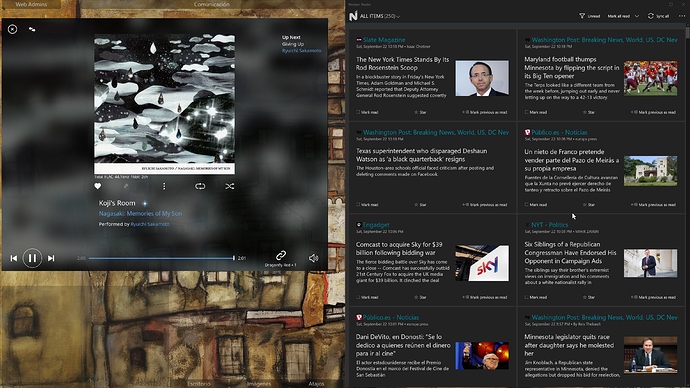Skip to the previous track

tap(14, 258)
